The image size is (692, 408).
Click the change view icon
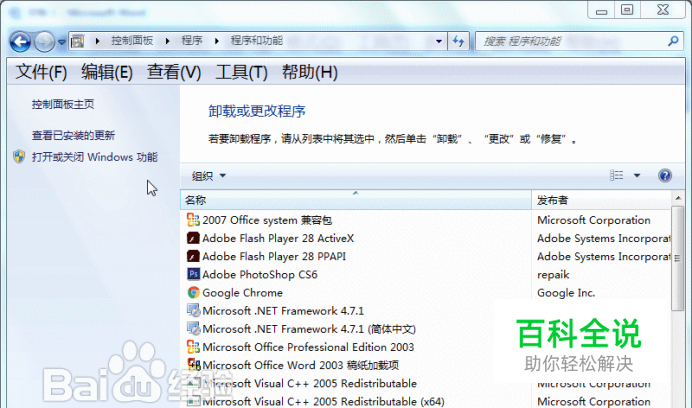[617, 175]
